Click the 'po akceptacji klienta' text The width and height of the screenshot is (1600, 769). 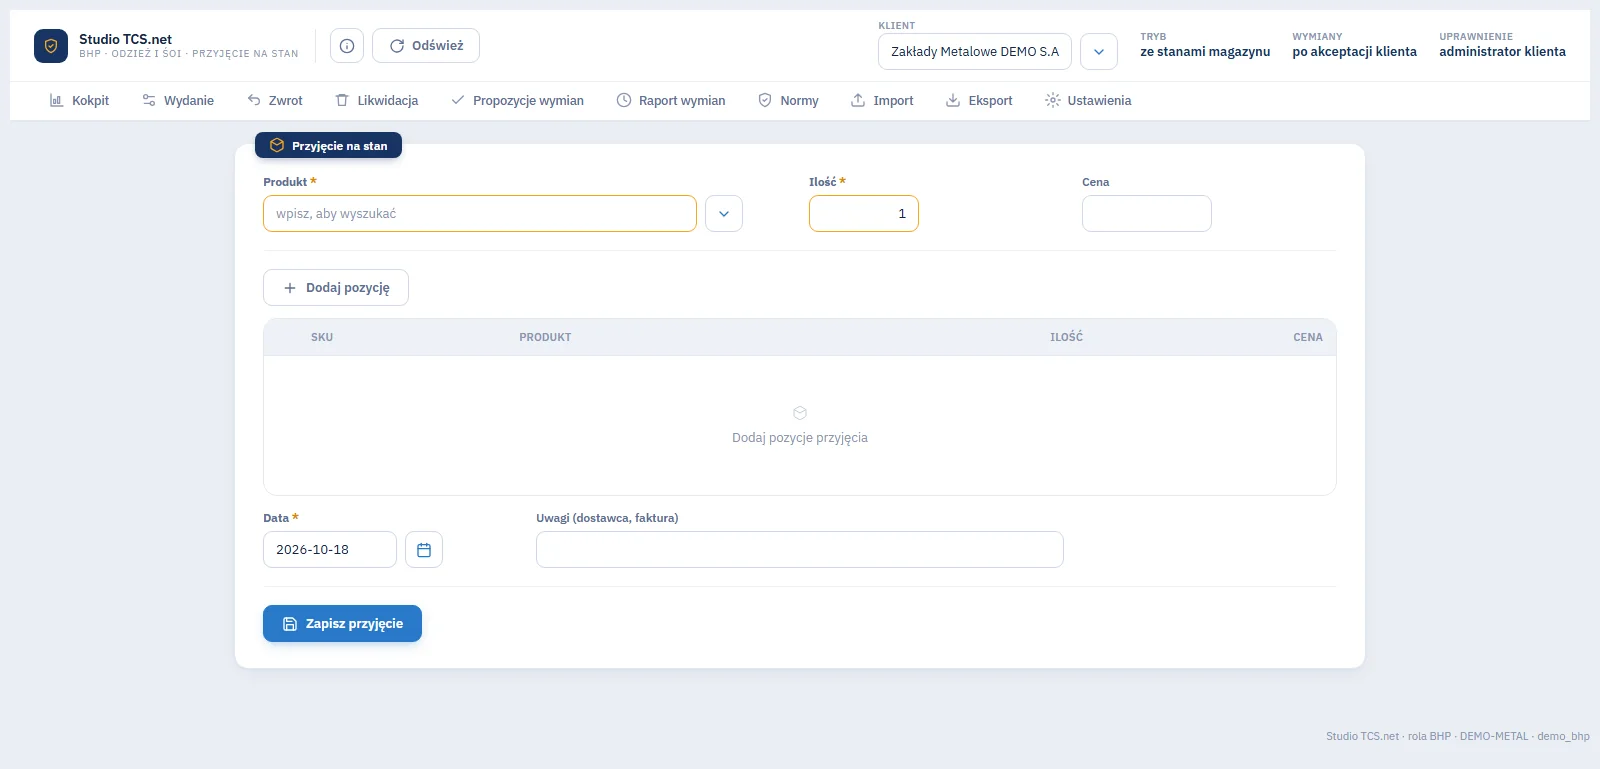[x=1355, y=52]
